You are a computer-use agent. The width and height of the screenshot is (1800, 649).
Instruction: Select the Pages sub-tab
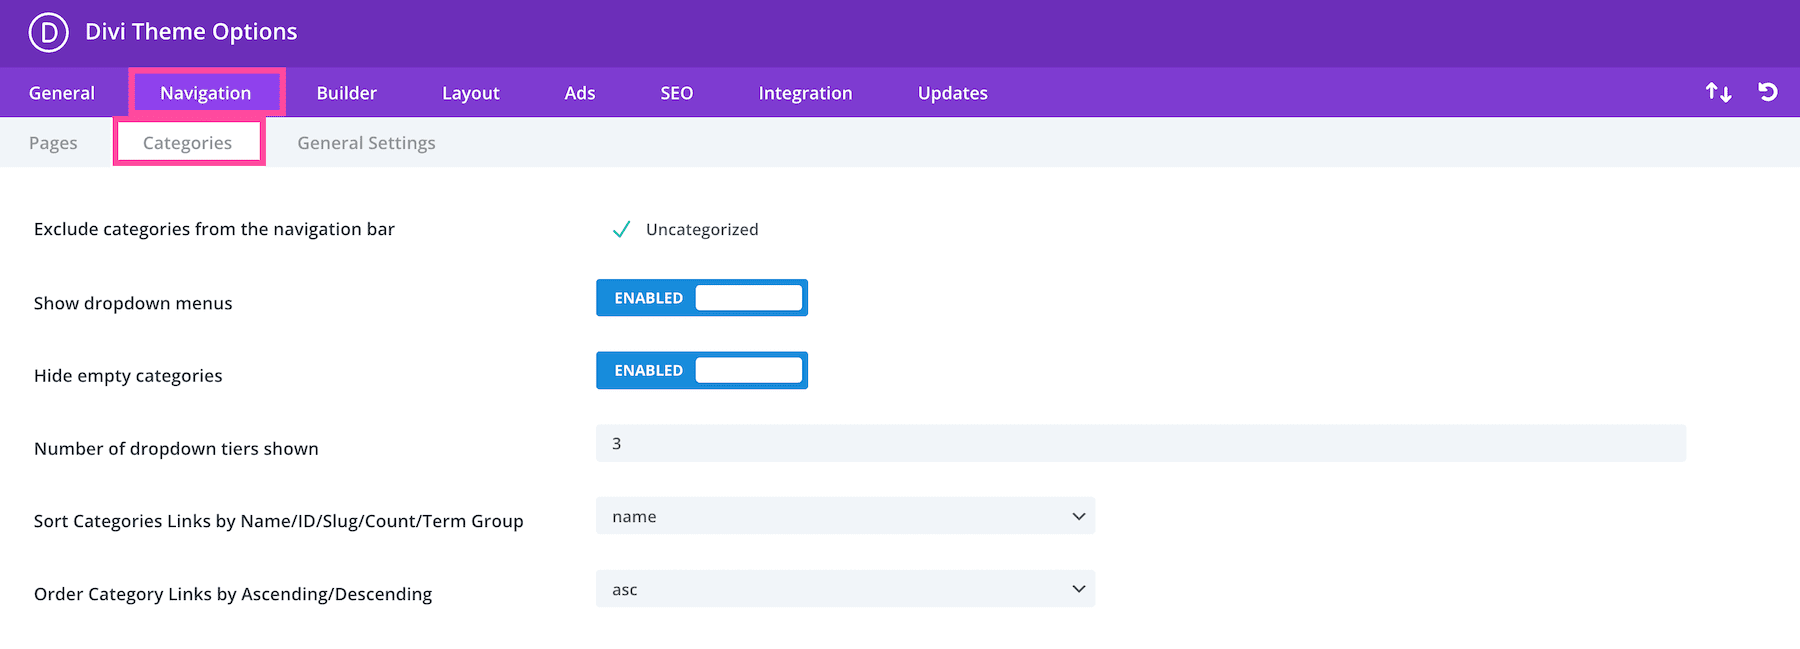tap(53, 143)
